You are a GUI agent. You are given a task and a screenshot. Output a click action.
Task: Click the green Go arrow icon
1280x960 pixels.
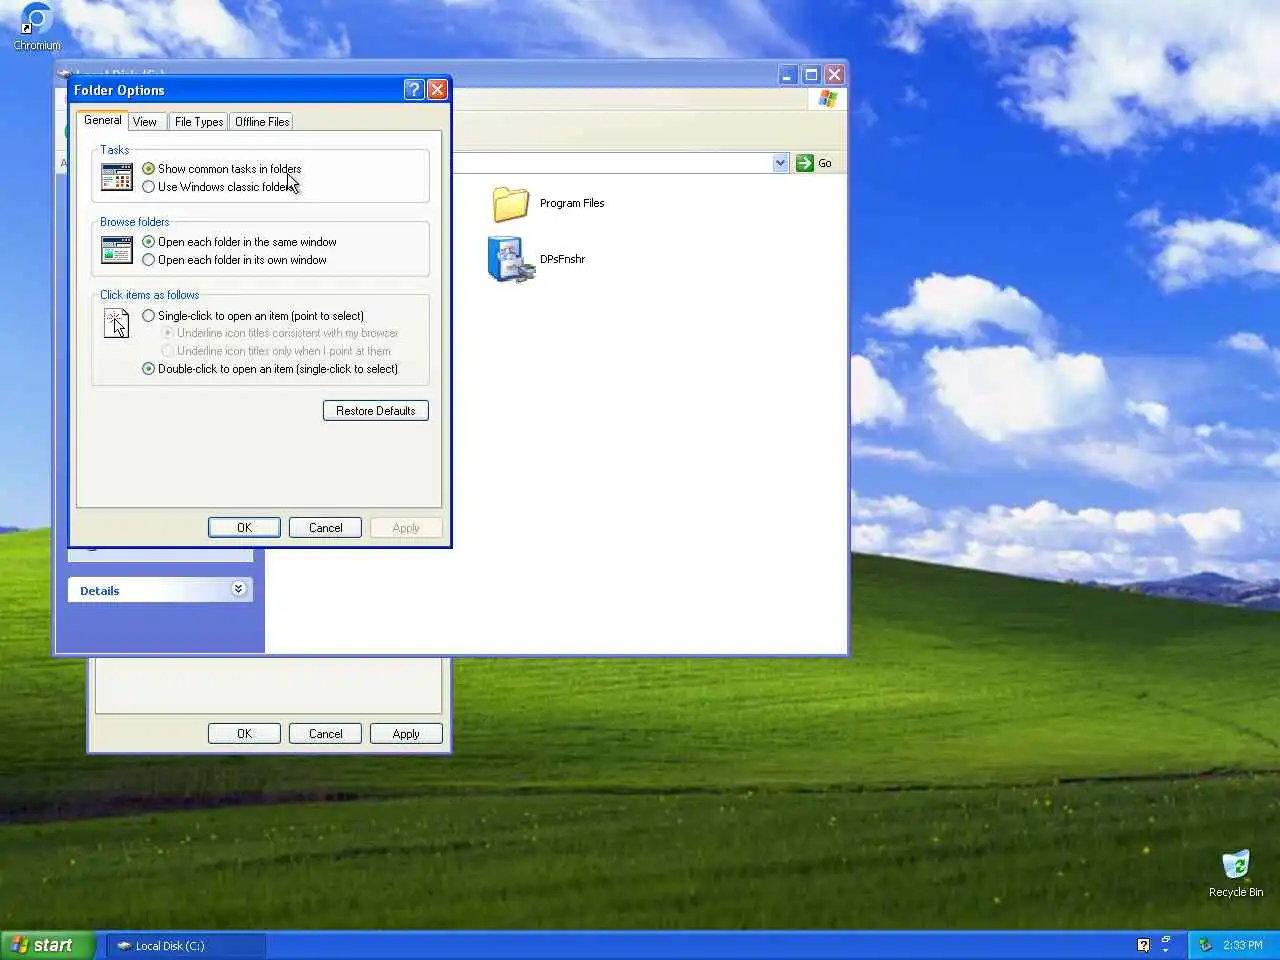(x=805, y=163)
